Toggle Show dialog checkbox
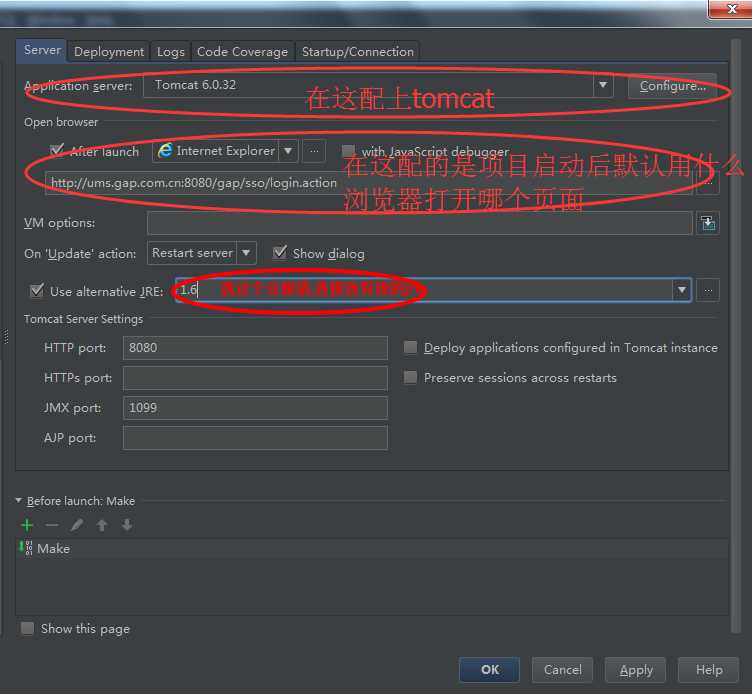 (x=280, y=252)
